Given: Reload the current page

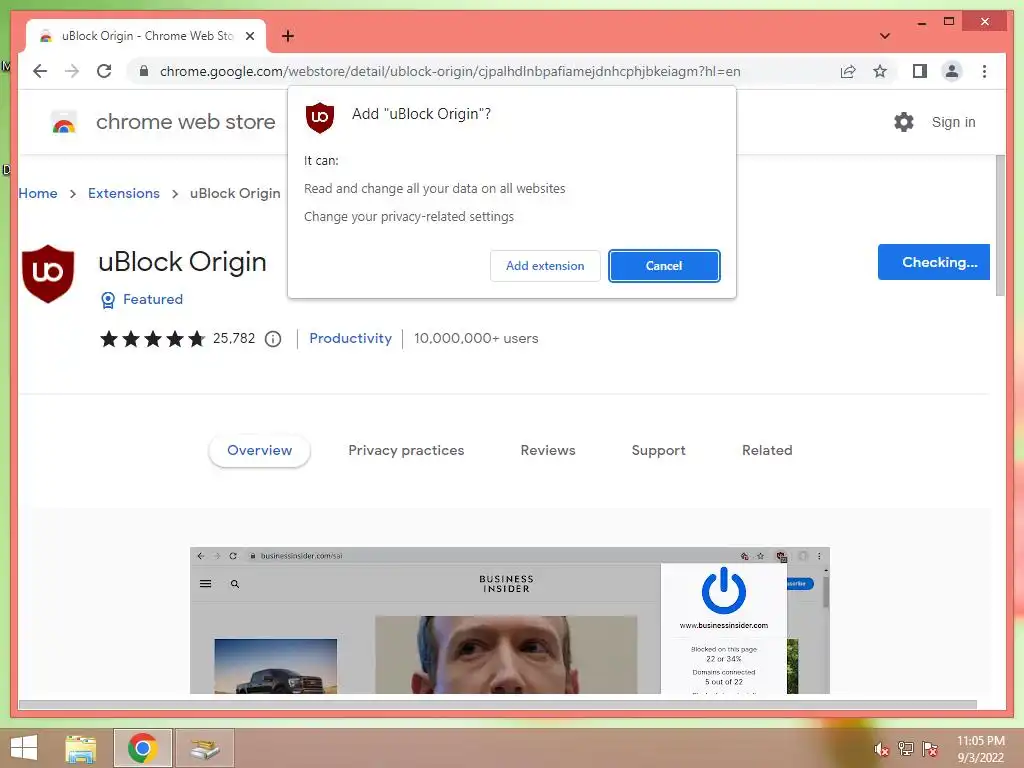Looking at the screenshot, I should (x=104, y=71).
